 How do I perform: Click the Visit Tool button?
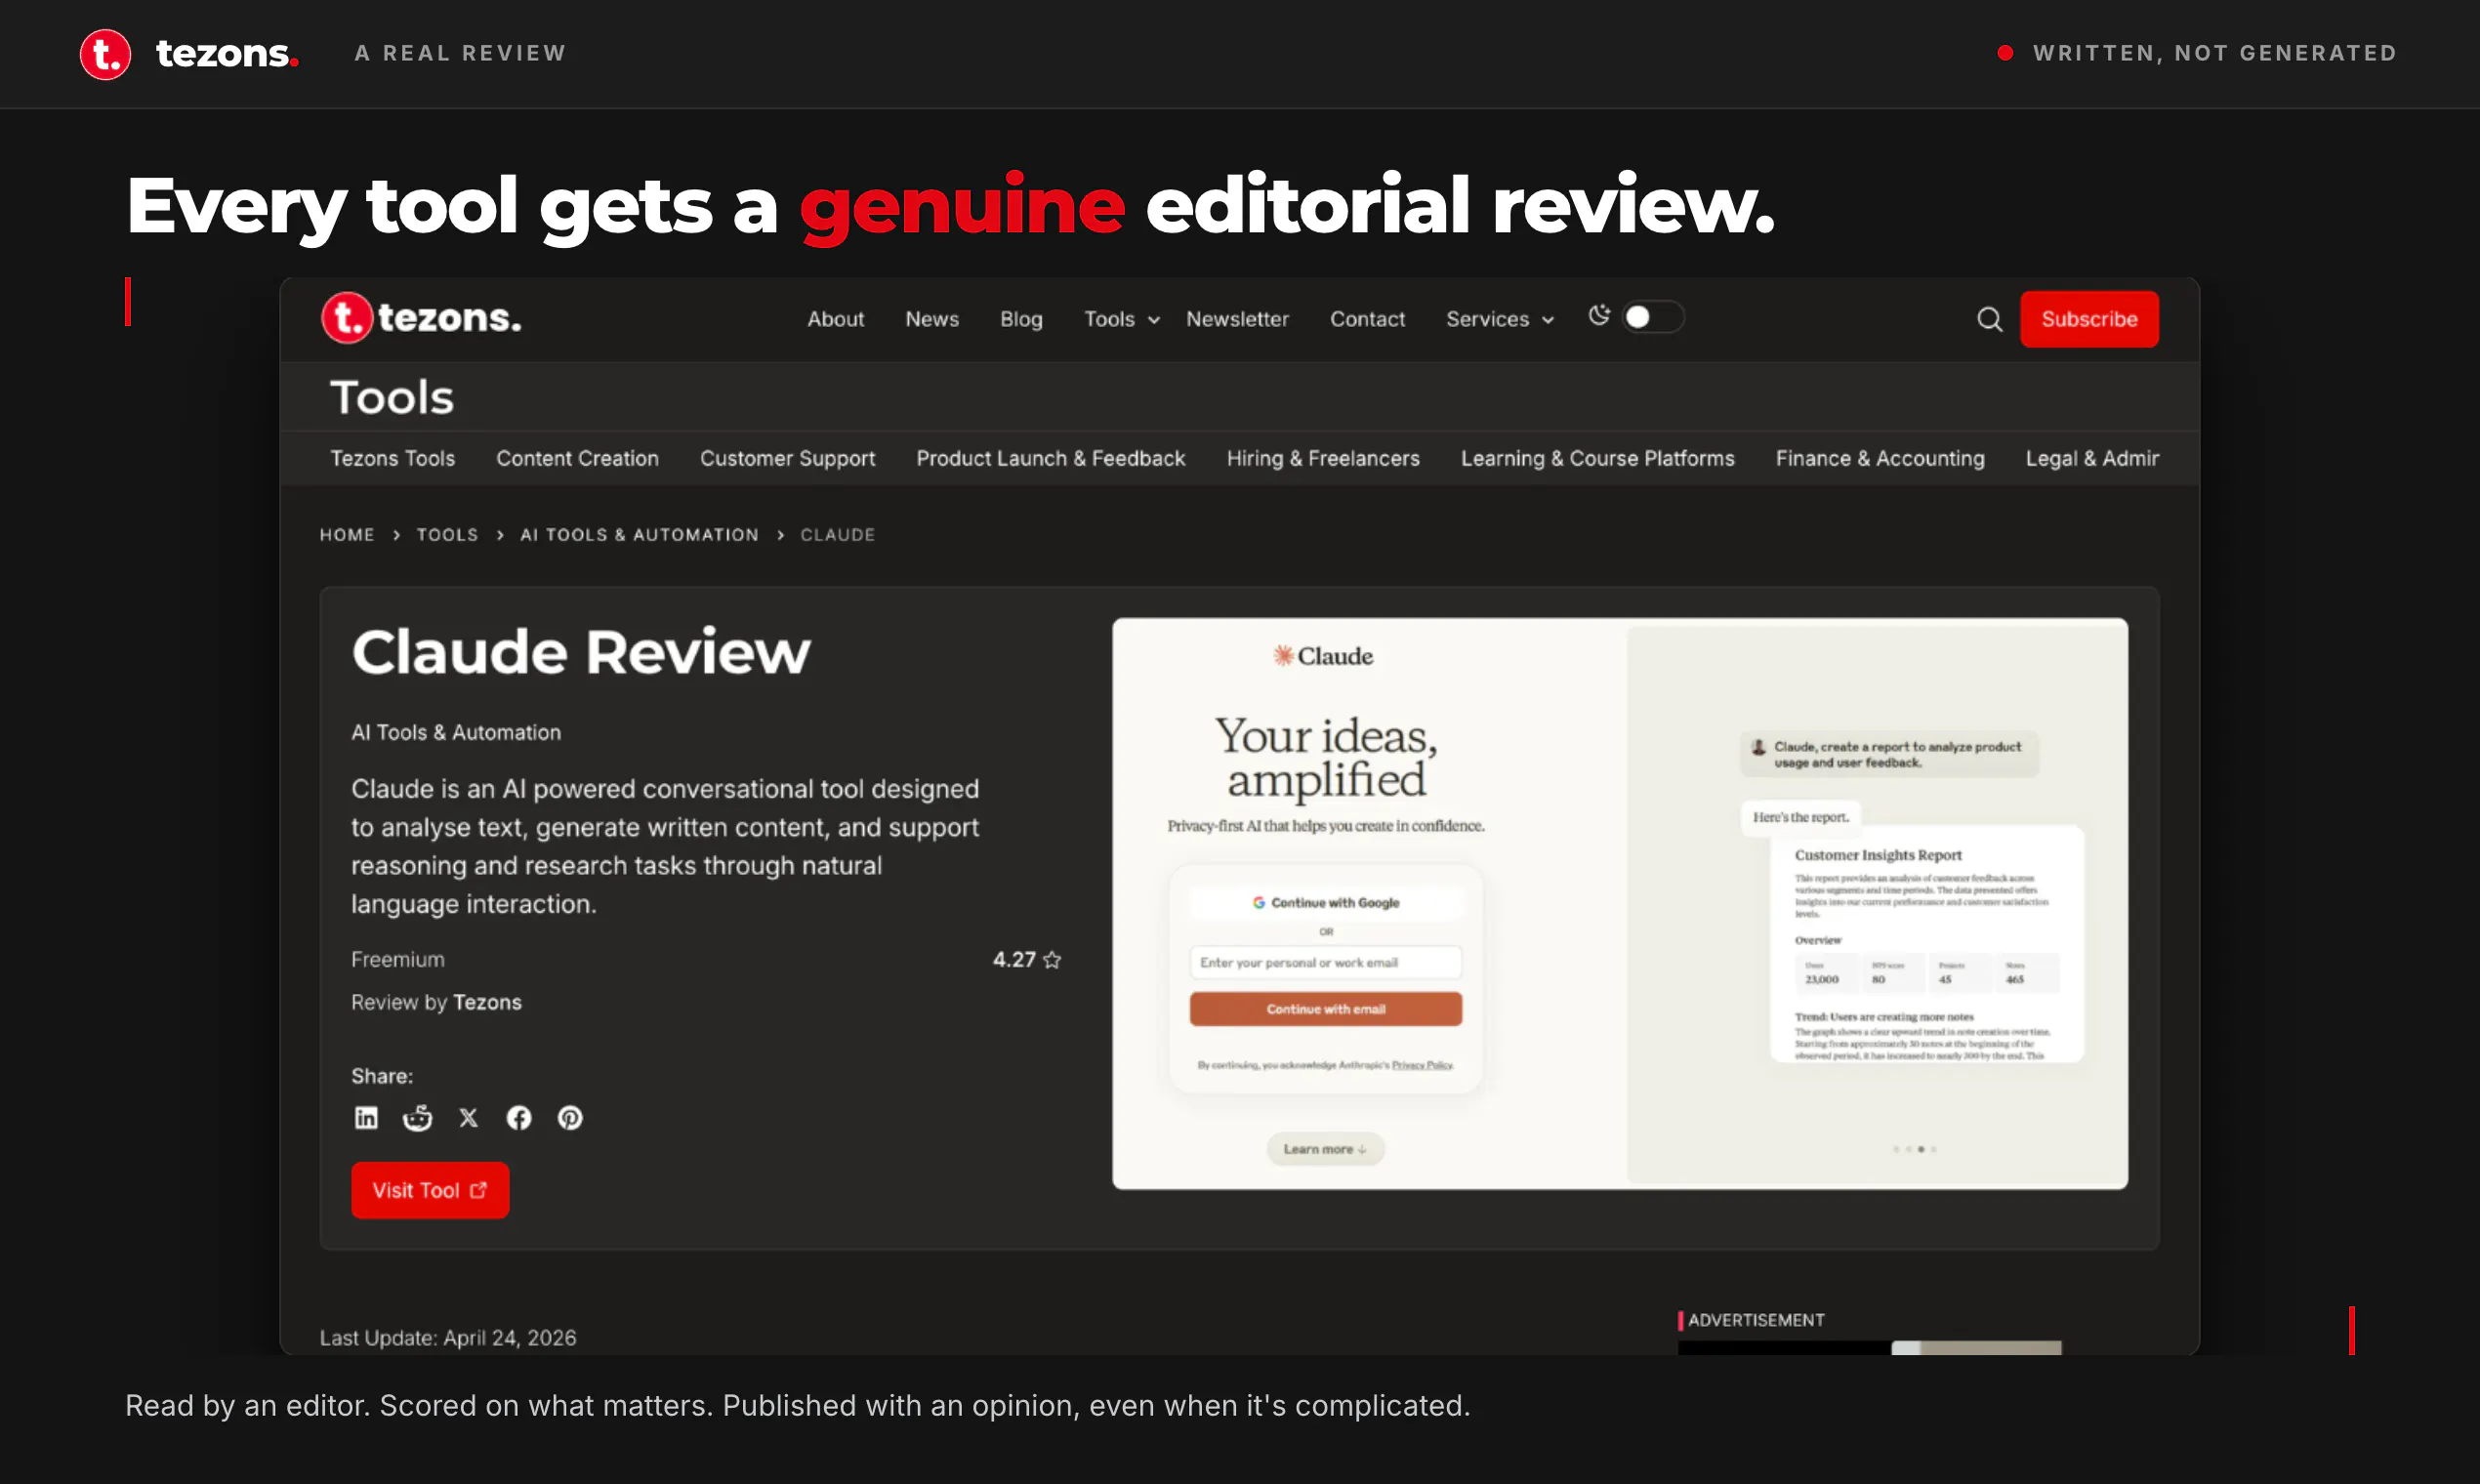point(430,1190)
